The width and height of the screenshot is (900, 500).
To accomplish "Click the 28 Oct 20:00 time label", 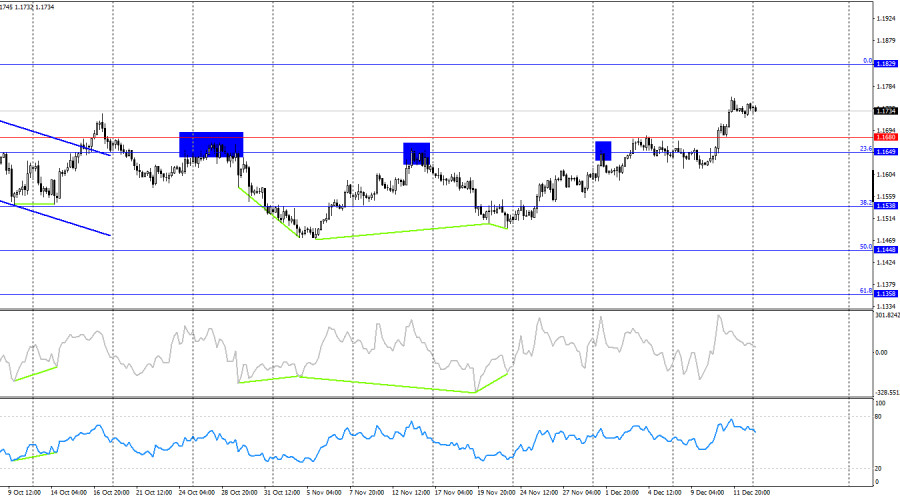I will [239, 493].
